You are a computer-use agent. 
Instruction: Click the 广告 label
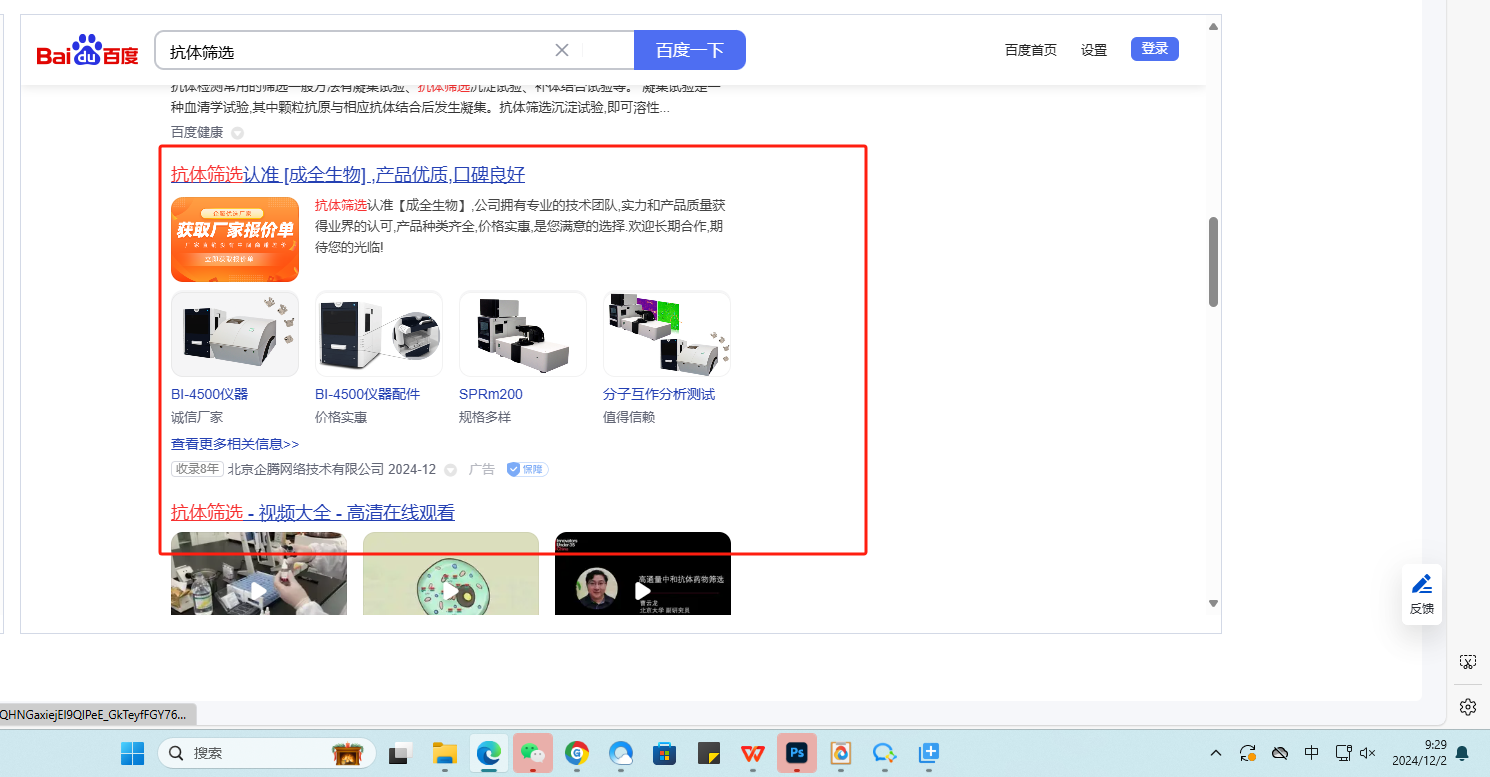[x=482, y=469]
